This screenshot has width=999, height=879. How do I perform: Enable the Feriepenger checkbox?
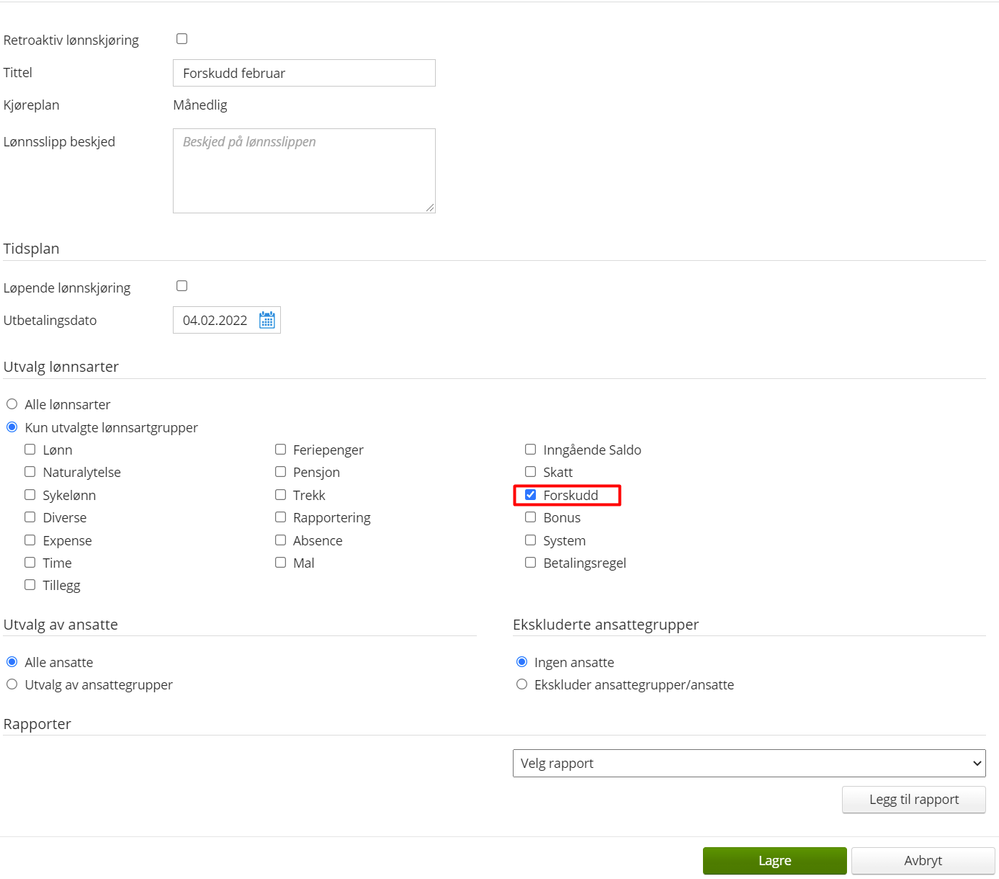(280, 450)
